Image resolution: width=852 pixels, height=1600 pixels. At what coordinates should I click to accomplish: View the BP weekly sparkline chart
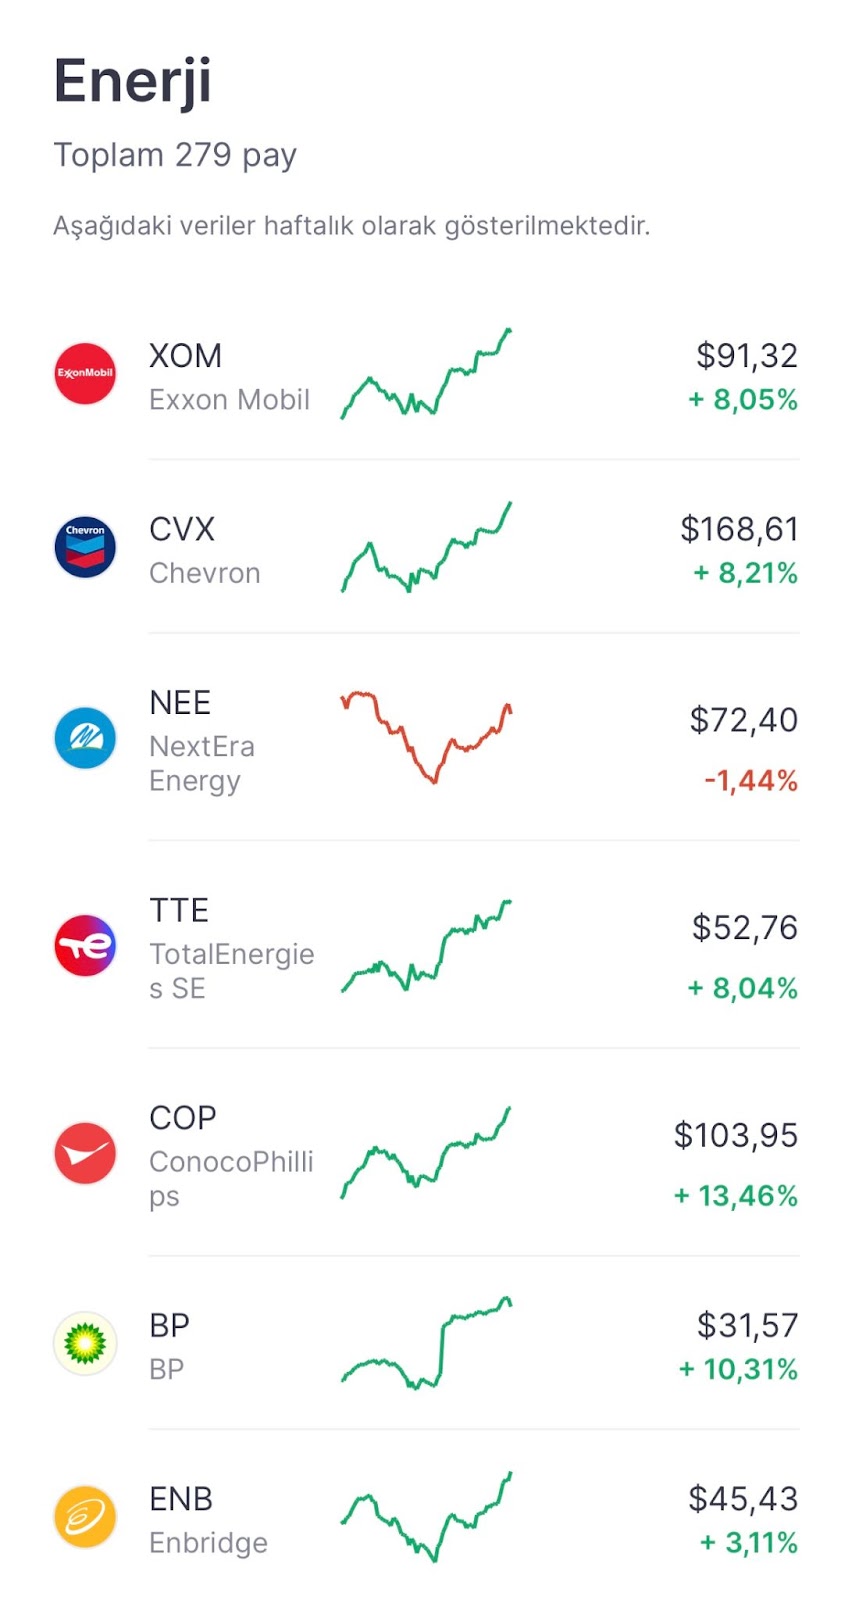426,1343
